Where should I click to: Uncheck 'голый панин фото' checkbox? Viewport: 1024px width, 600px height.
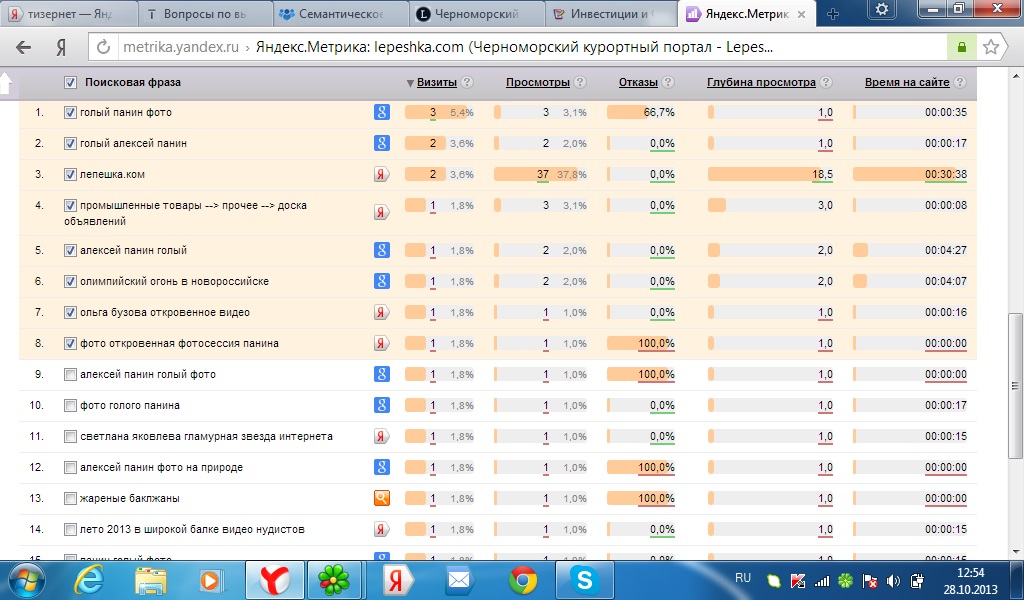click(x=70, y=112)
